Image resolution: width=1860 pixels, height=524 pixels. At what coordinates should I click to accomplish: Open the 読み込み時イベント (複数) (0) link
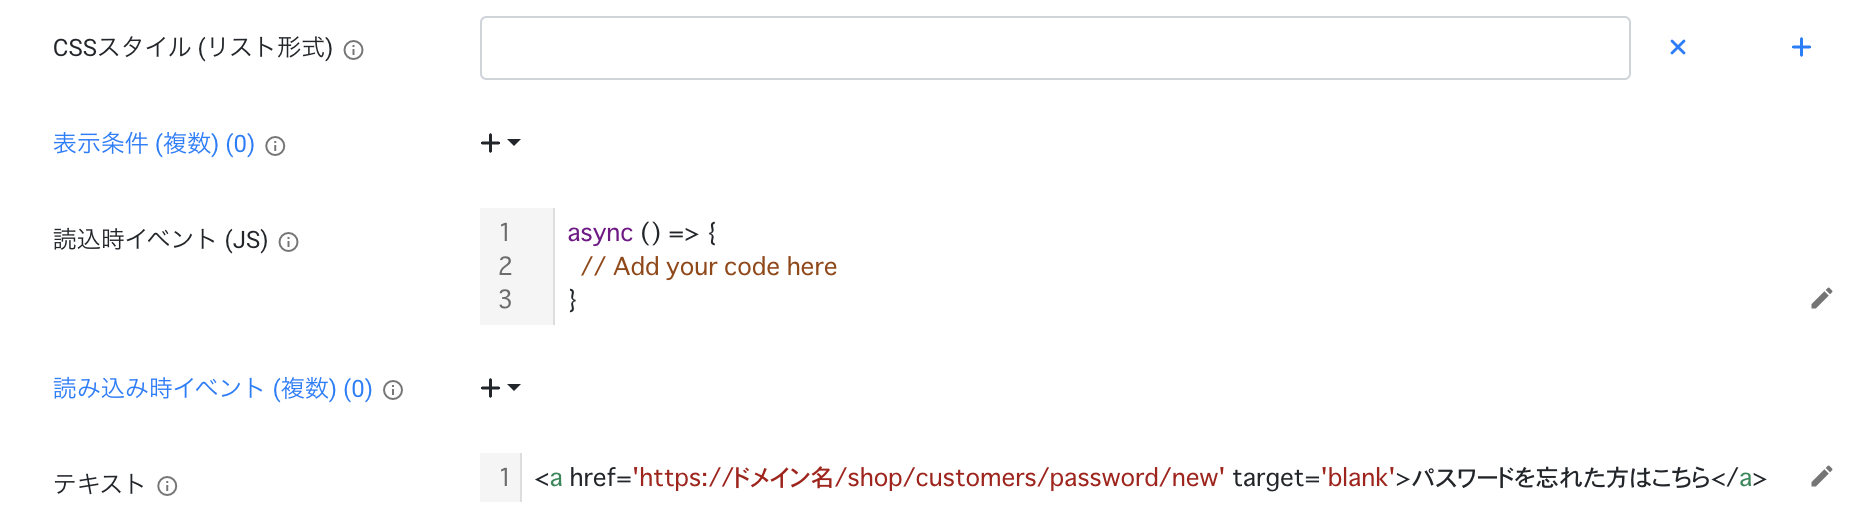point(213,388)
